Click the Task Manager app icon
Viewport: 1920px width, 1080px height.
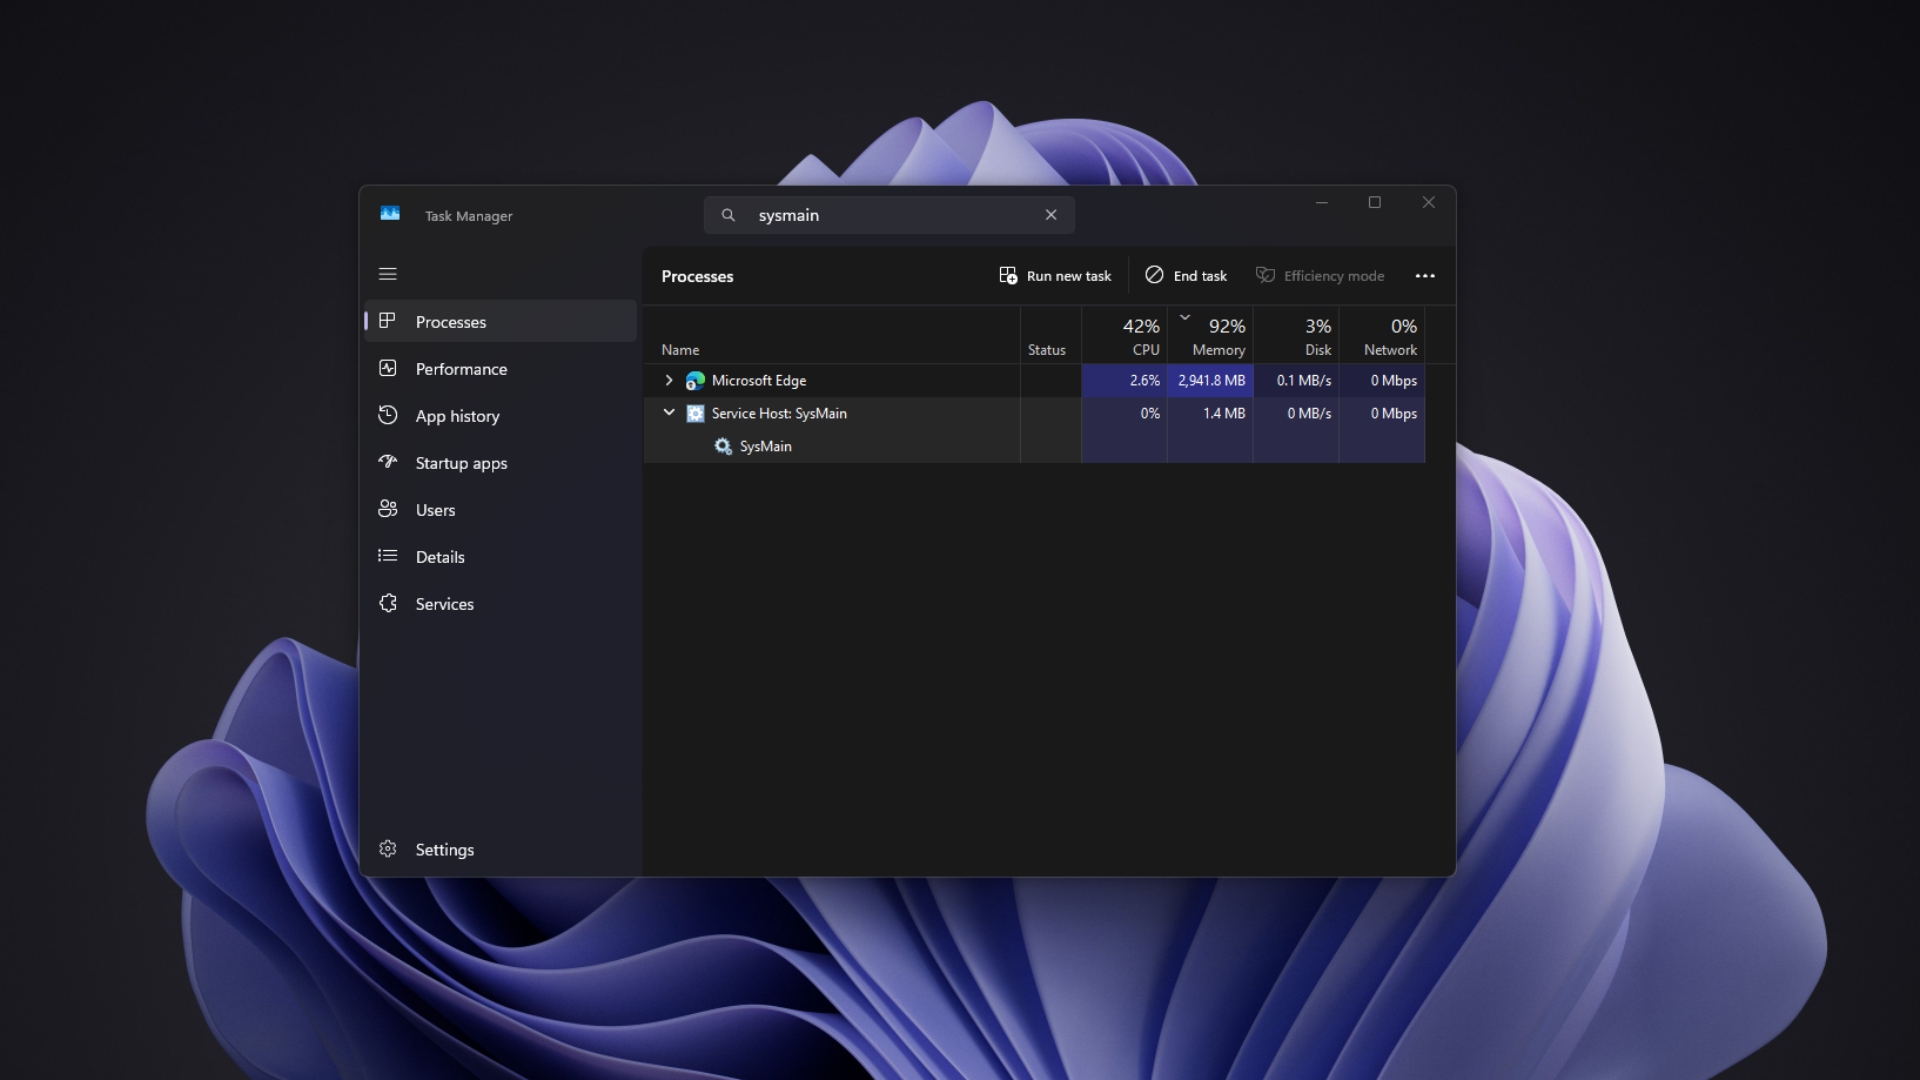coord(390,214)
